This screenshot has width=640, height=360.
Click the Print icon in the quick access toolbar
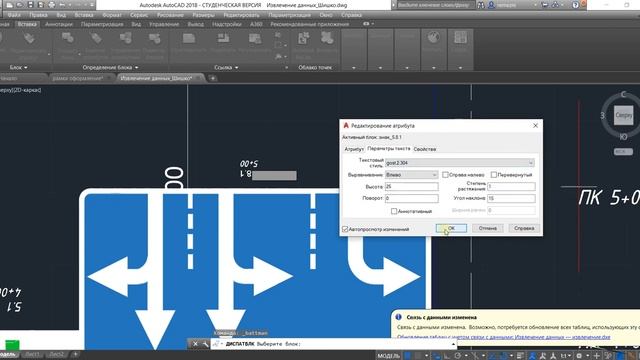(x=52, y=5)
